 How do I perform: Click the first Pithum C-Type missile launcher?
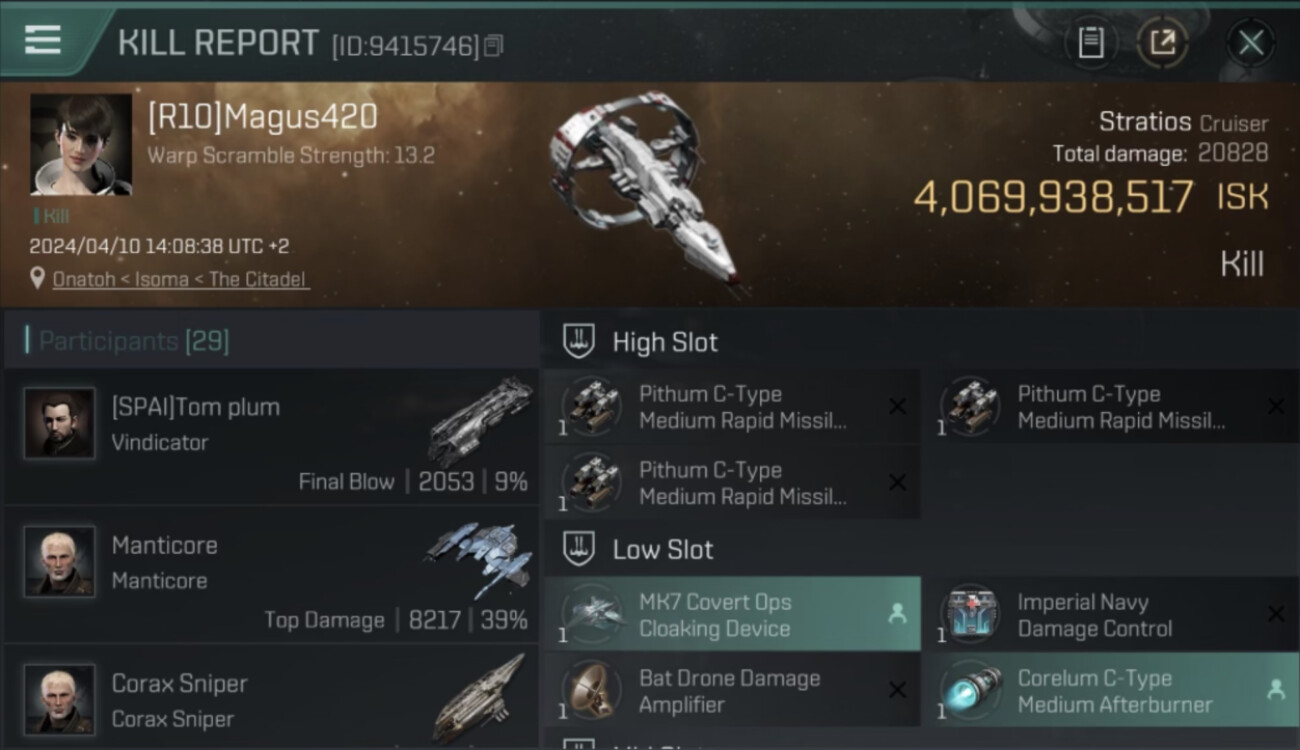(732, 407)
